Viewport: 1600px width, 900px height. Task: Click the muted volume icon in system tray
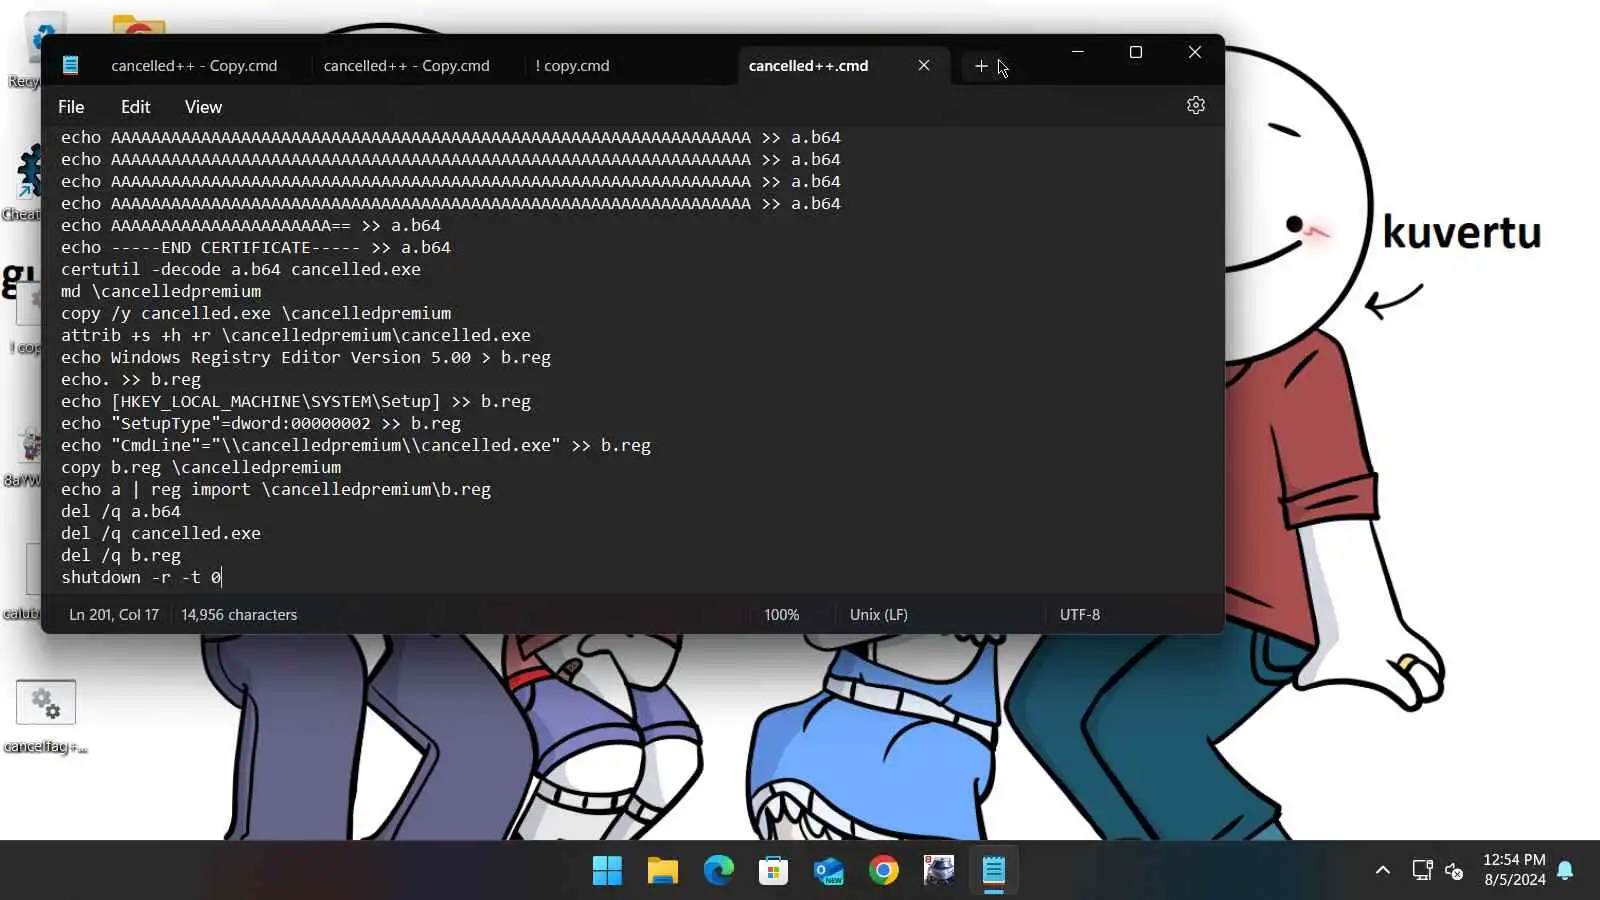(x=1454, y=871)
